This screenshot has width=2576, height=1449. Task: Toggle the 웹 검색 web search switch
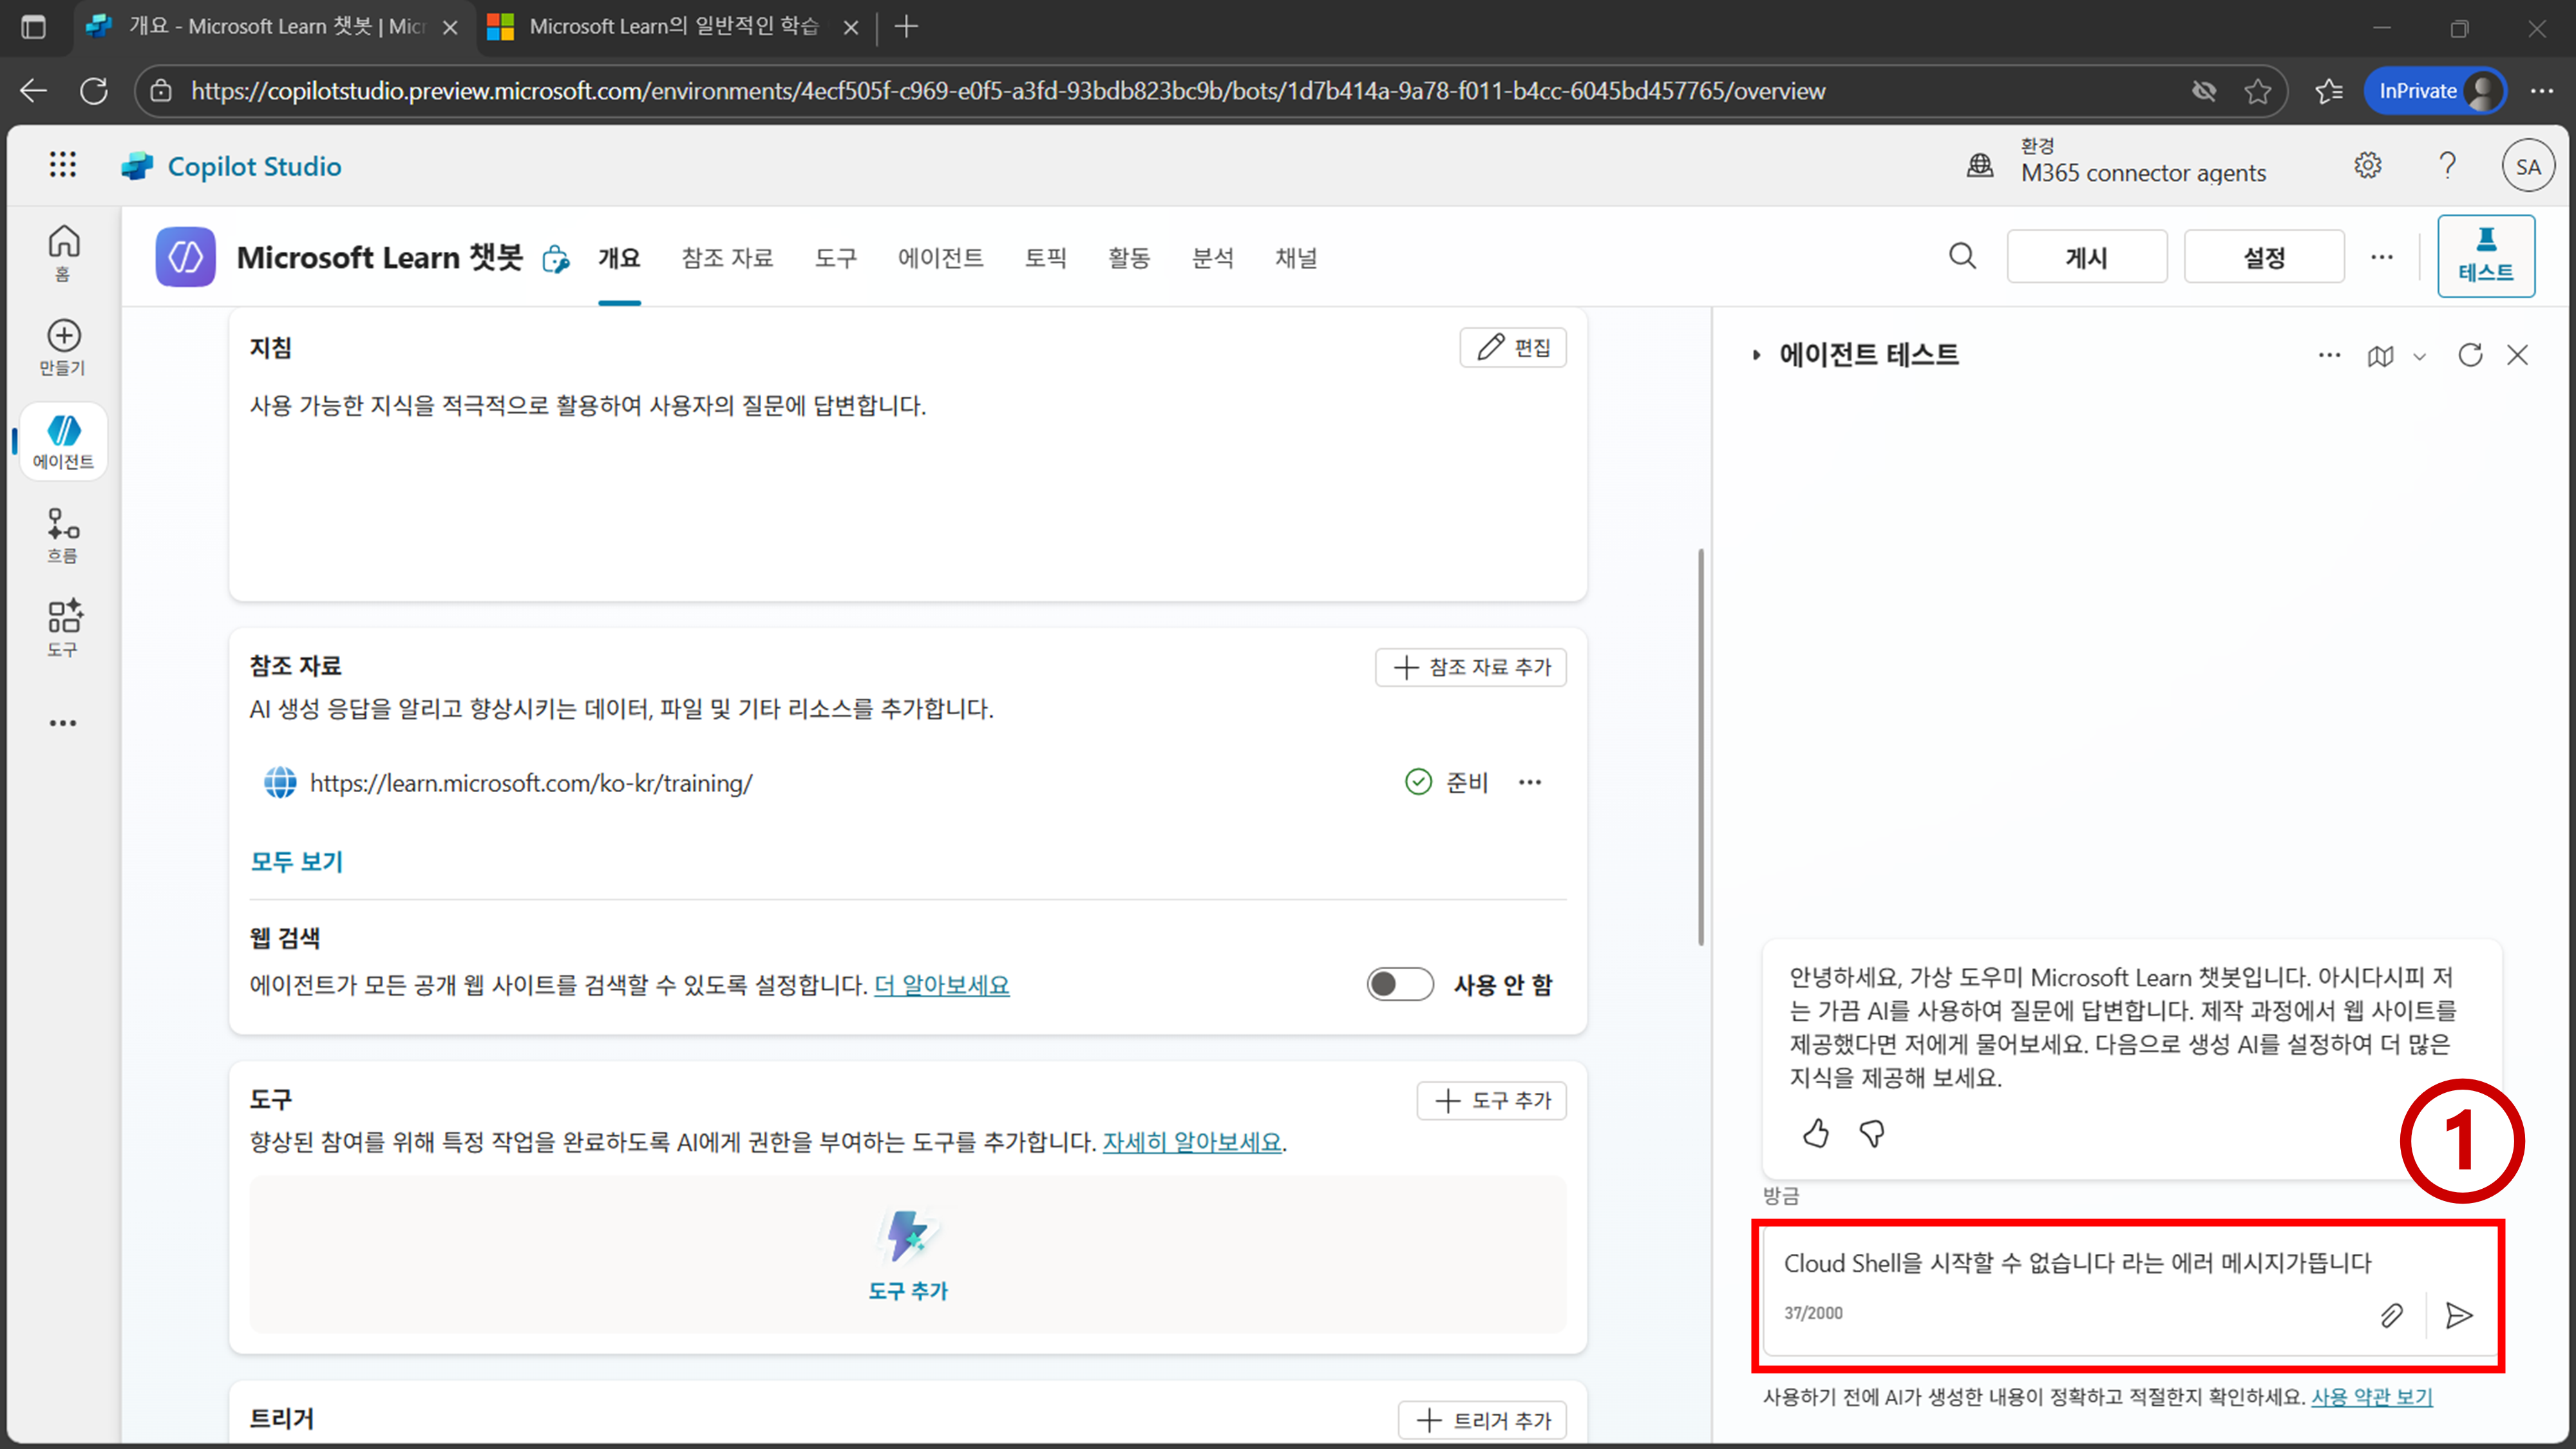1399,984
